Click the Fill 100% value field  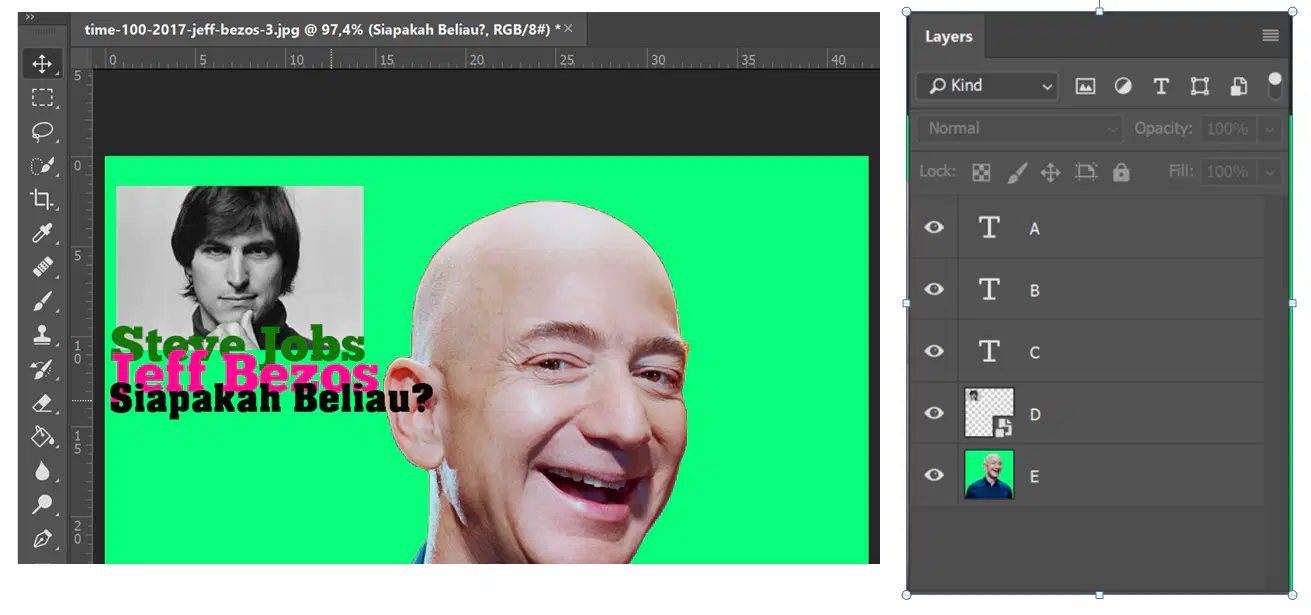(x=1227, y=172)
